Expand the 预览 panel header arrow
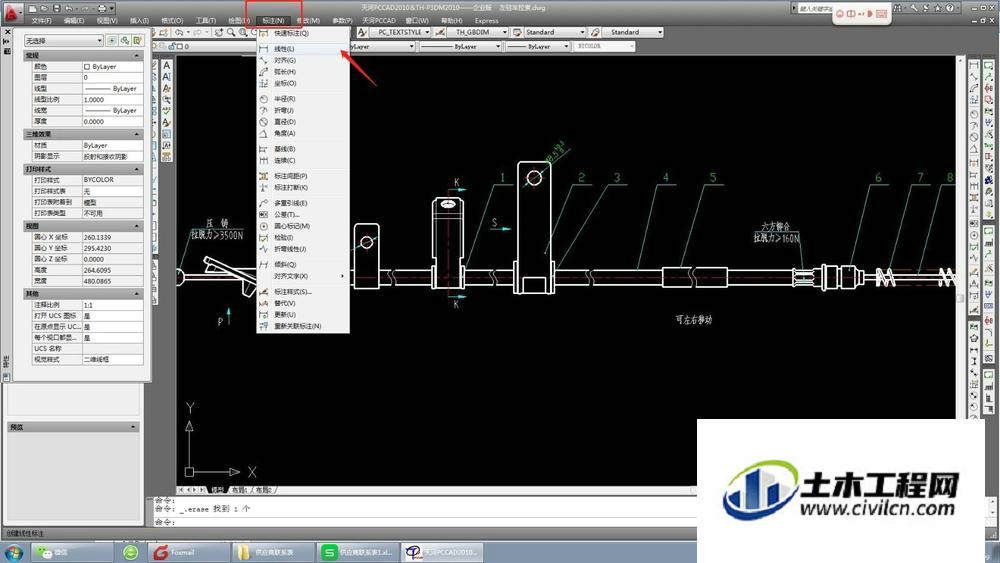The width and height of the screenshot is (1000, 563). point(133,427)
